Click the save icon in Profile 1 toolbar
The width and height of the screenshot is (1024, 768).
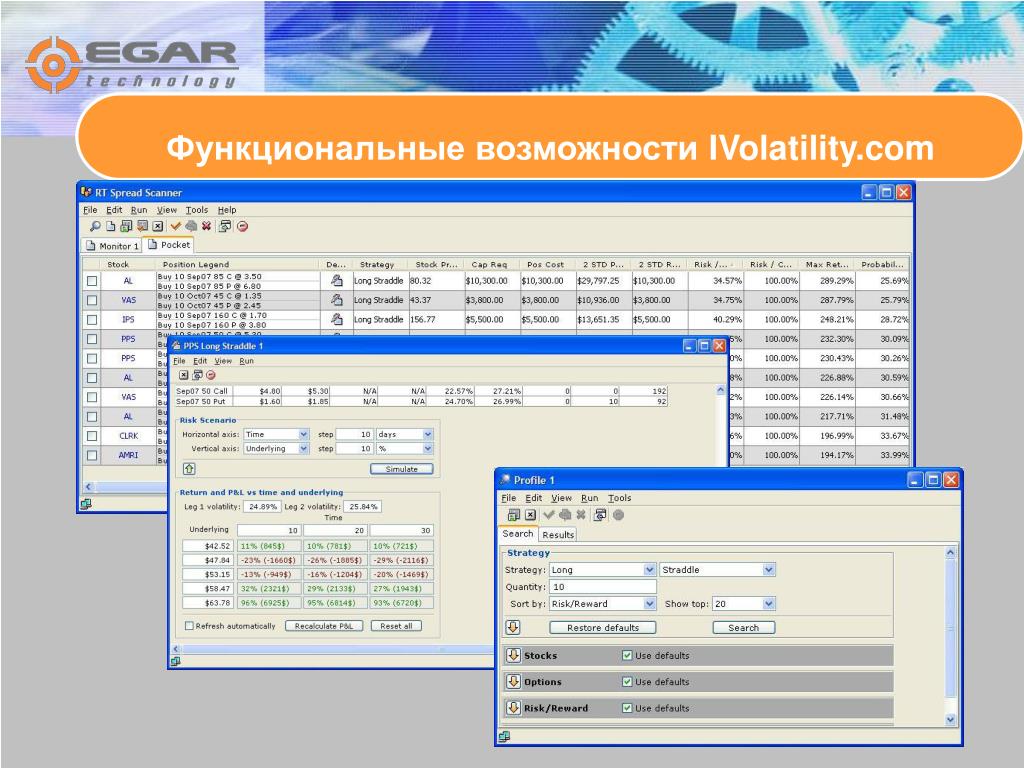coord(514,515)
